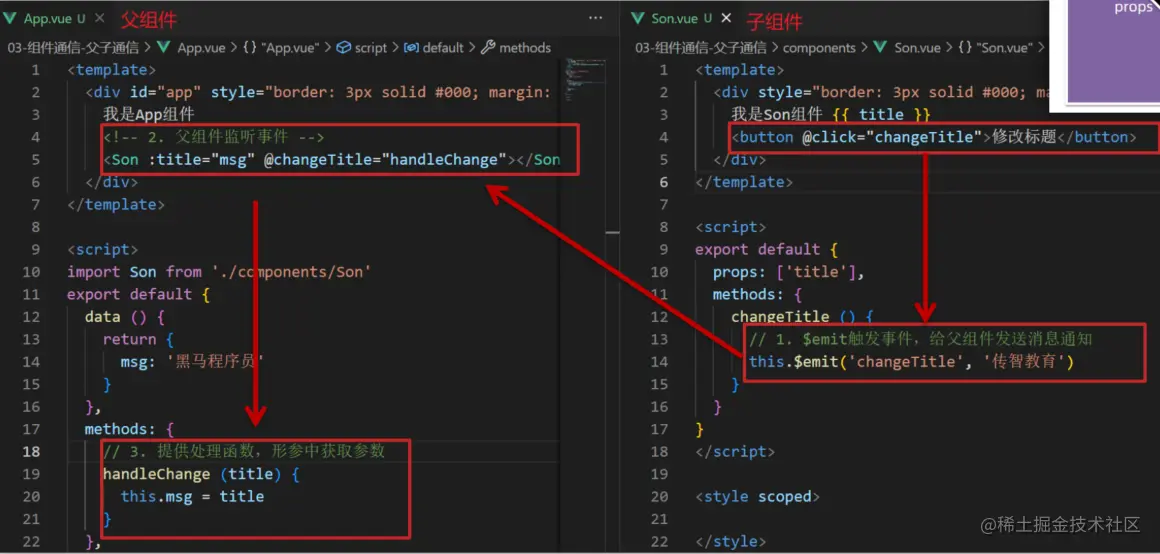Click the this.$emit('changeTitle', '传智教育') line
1160x554 pixels.
(911, 362)
